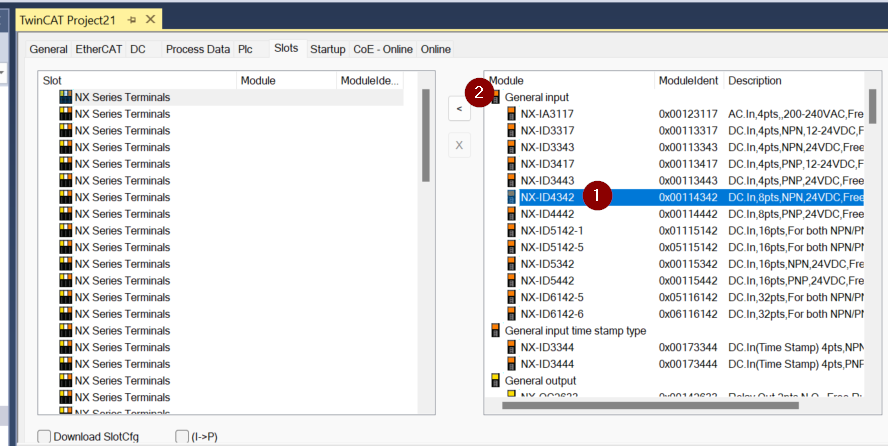
Task: Open the General tab
Action: (x=48, y=49)
